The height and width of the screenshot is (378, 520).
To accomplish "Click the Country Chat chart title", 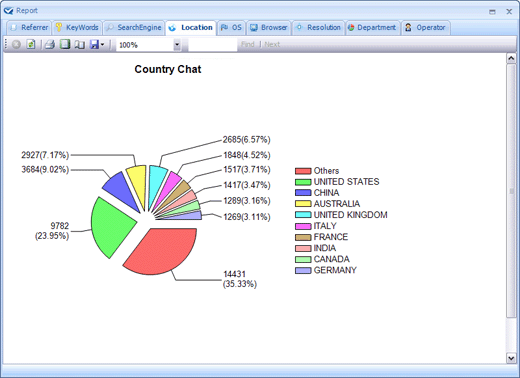I will tap(168, 69).
